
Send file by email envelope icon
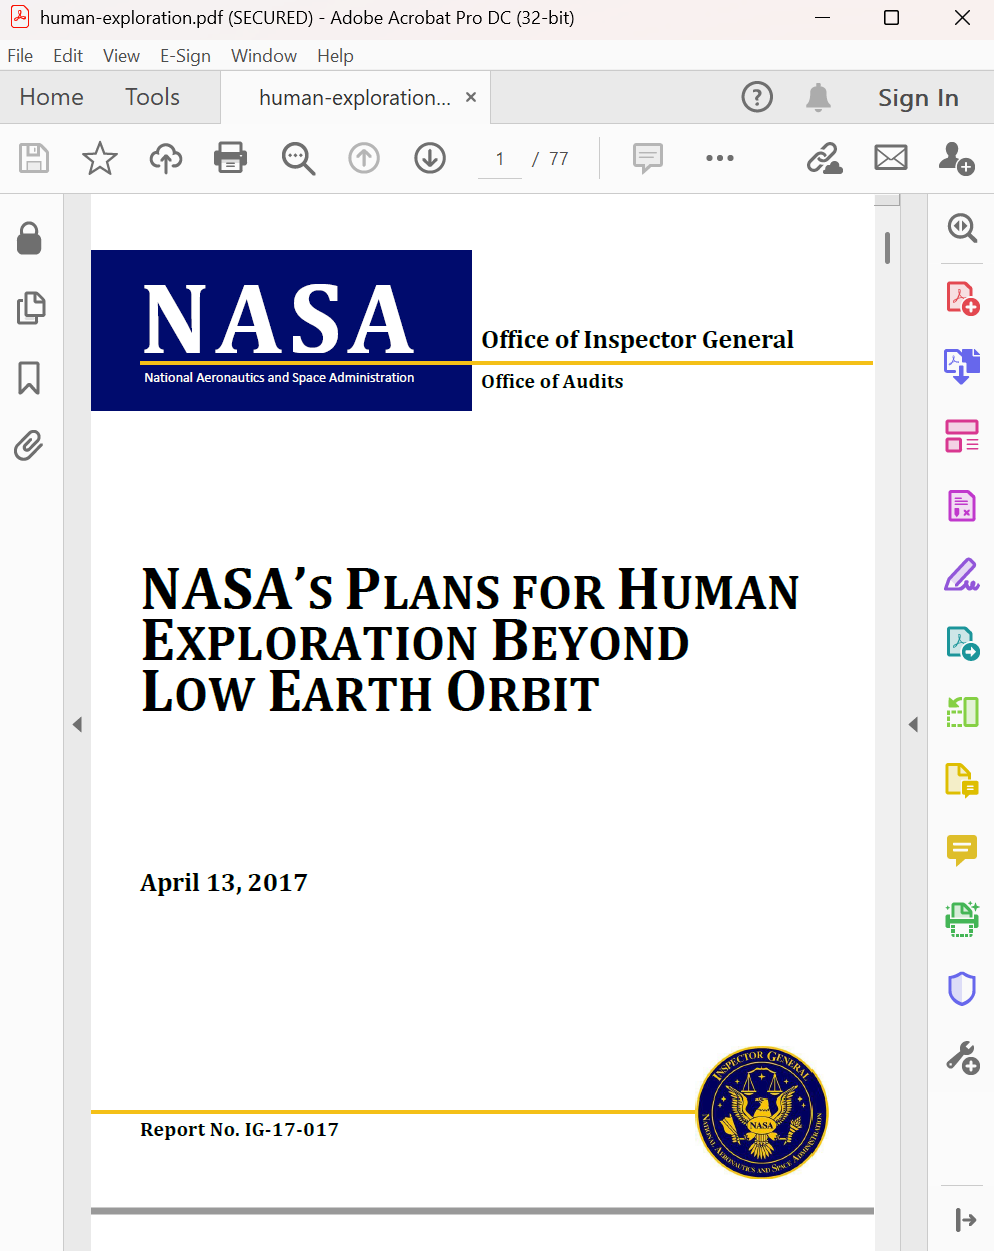pos(890,158)
